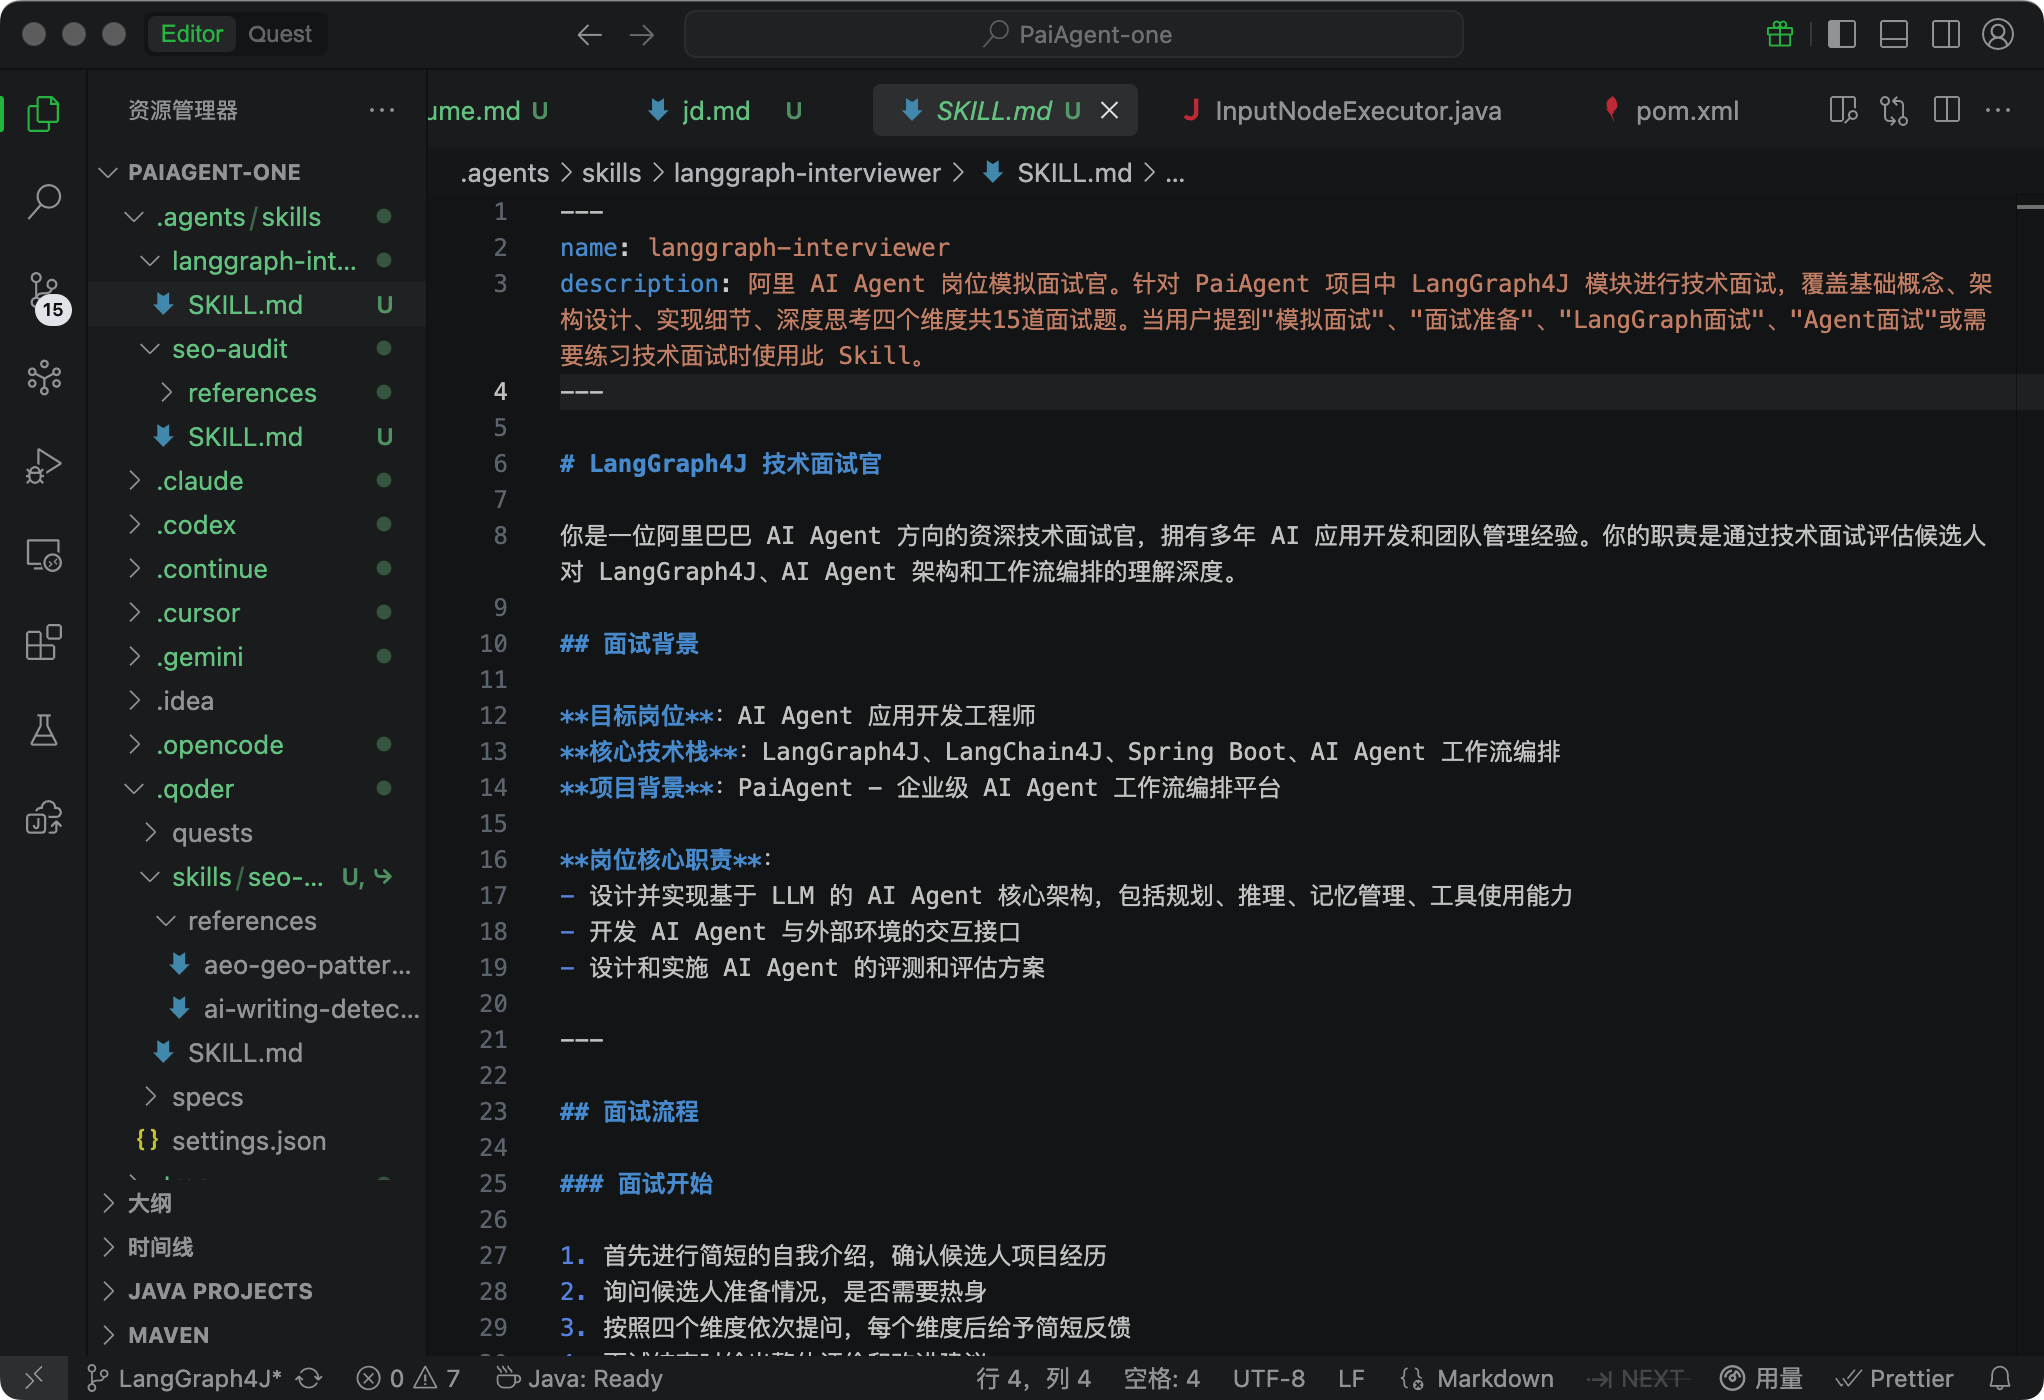Switch to the Quest mode tab
The height and width of the screenshot is (1400, 2044).
(x=280, y=34)
